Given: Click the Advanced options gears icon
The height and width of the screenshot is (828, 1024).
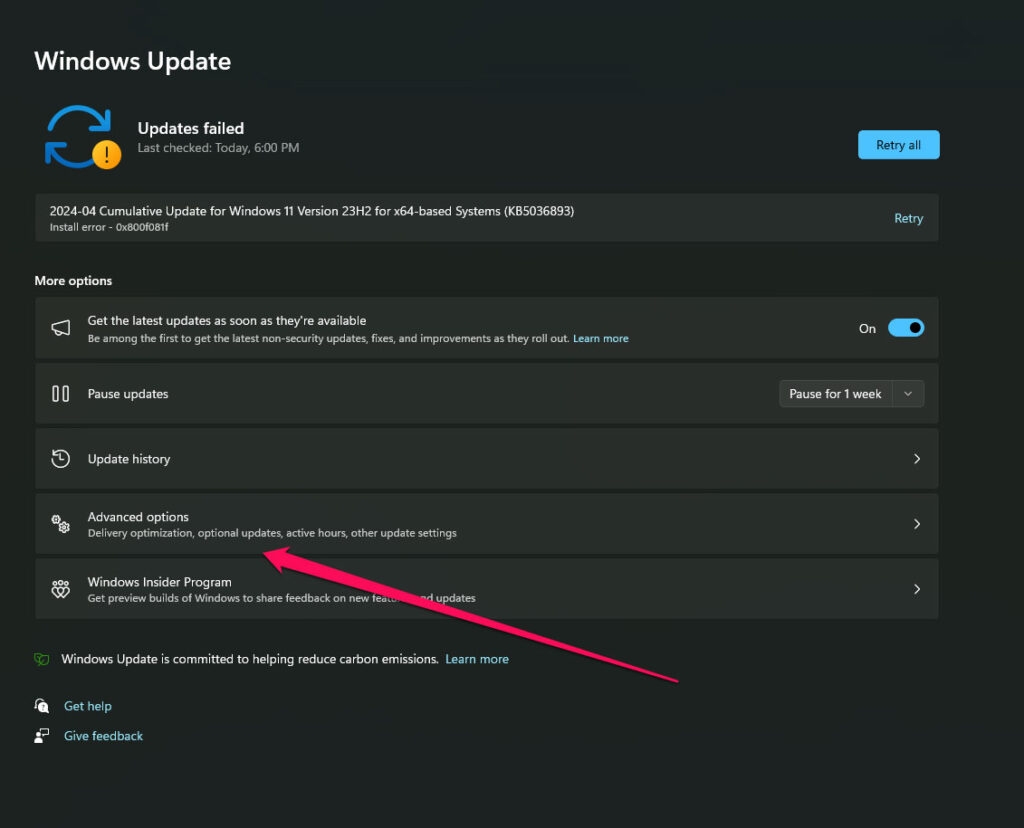Looking at the screenshot, I should click(61, 524).
